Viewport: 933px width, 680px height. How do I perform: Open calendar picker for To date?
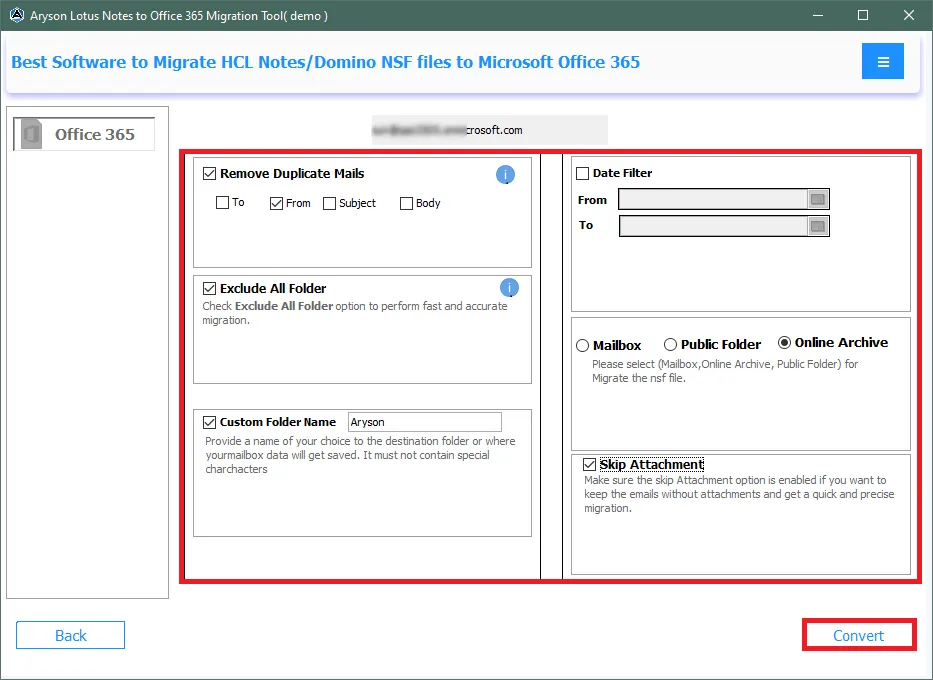(818, 226)
